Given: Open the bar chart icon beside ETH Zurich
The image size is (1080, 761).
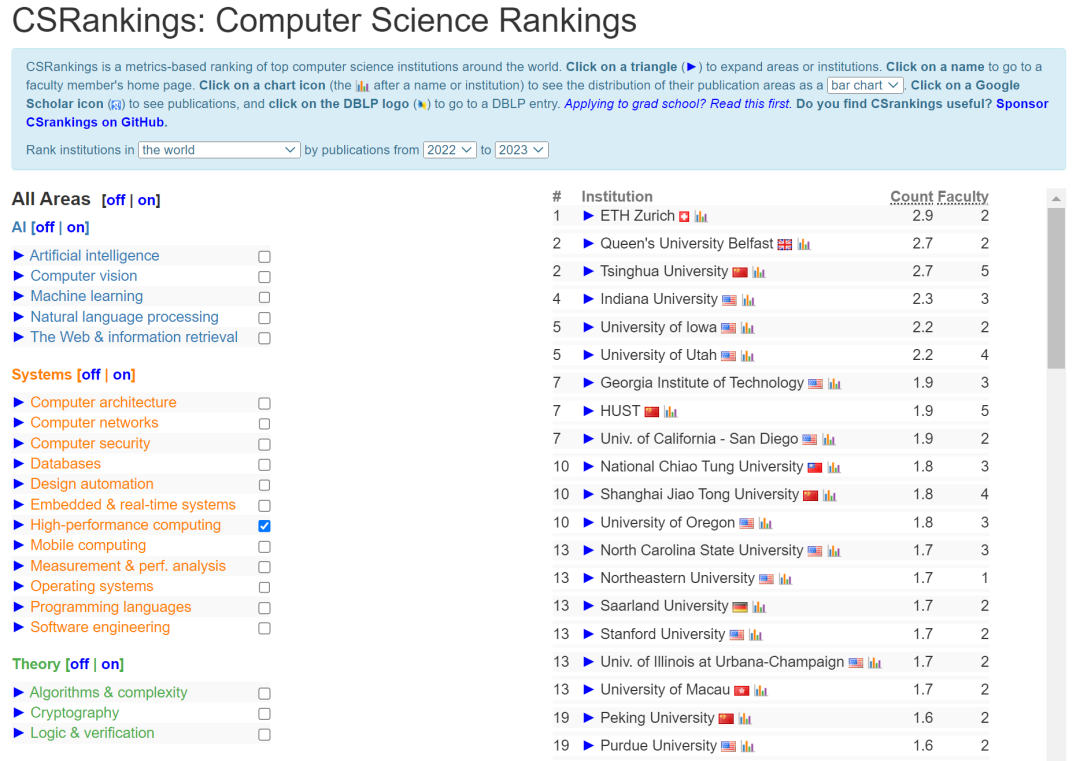Looking at the screenshot, I should coord(700,216).
